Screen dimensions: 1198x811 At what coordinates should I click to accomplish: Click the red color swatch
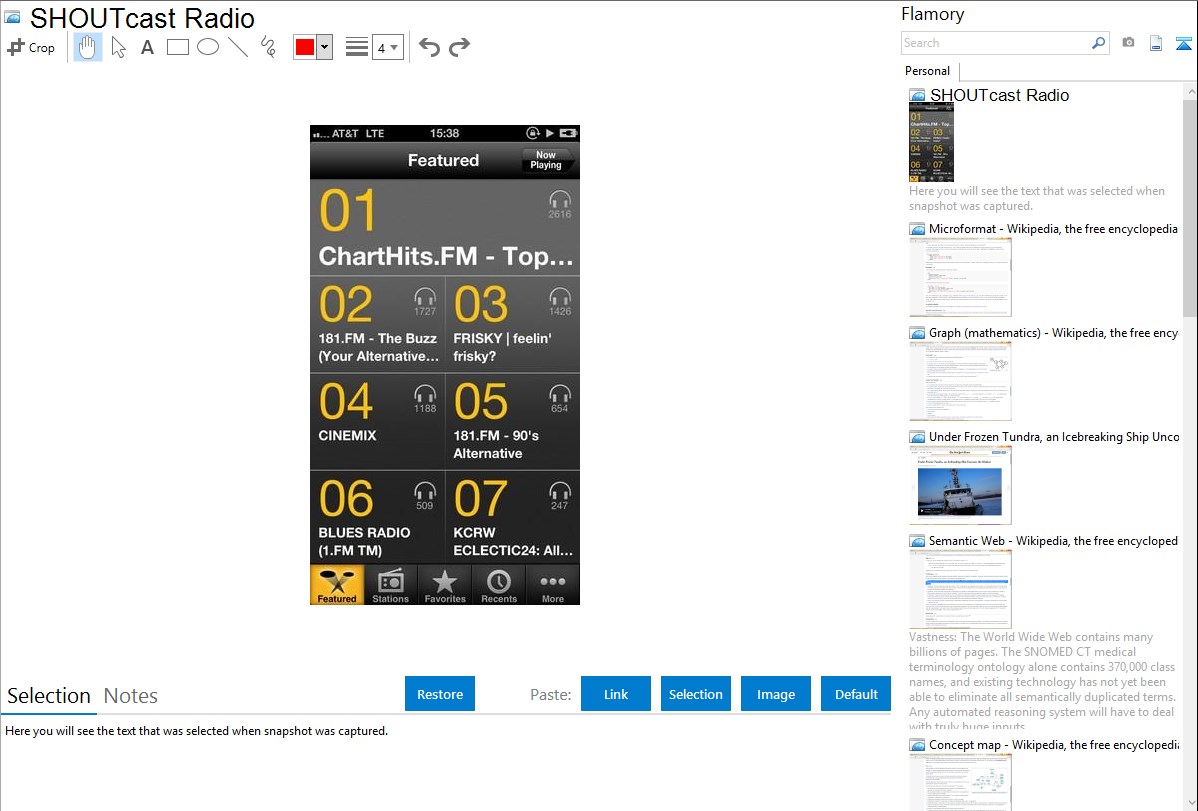tap(305, 47)
